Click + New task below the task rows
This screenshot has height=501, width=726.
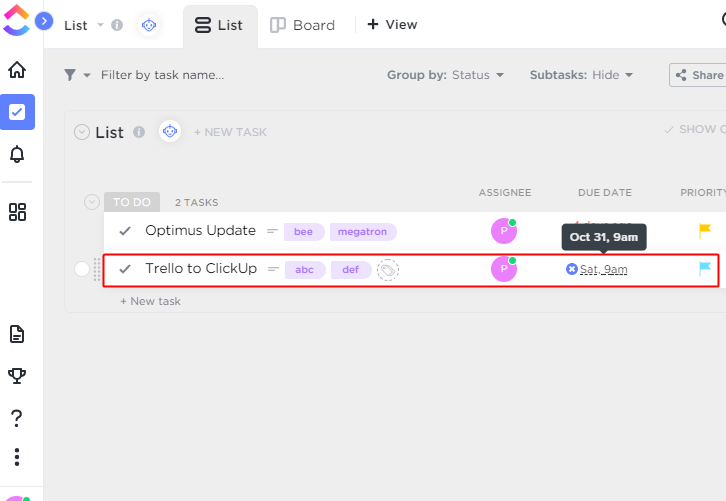point(150,301)
